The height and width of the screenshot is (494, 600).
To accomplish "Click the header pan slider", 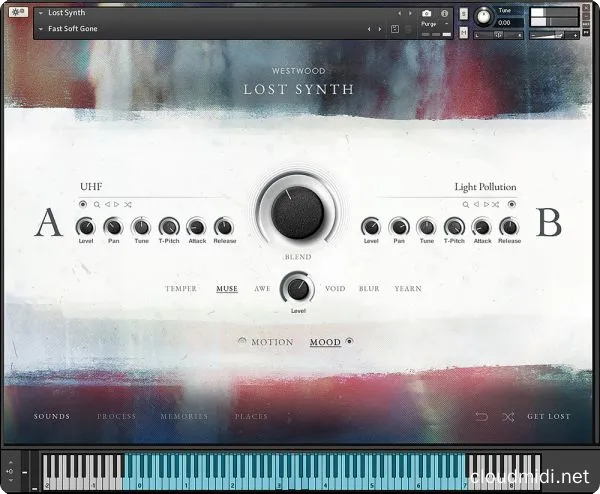I will 499,36.
